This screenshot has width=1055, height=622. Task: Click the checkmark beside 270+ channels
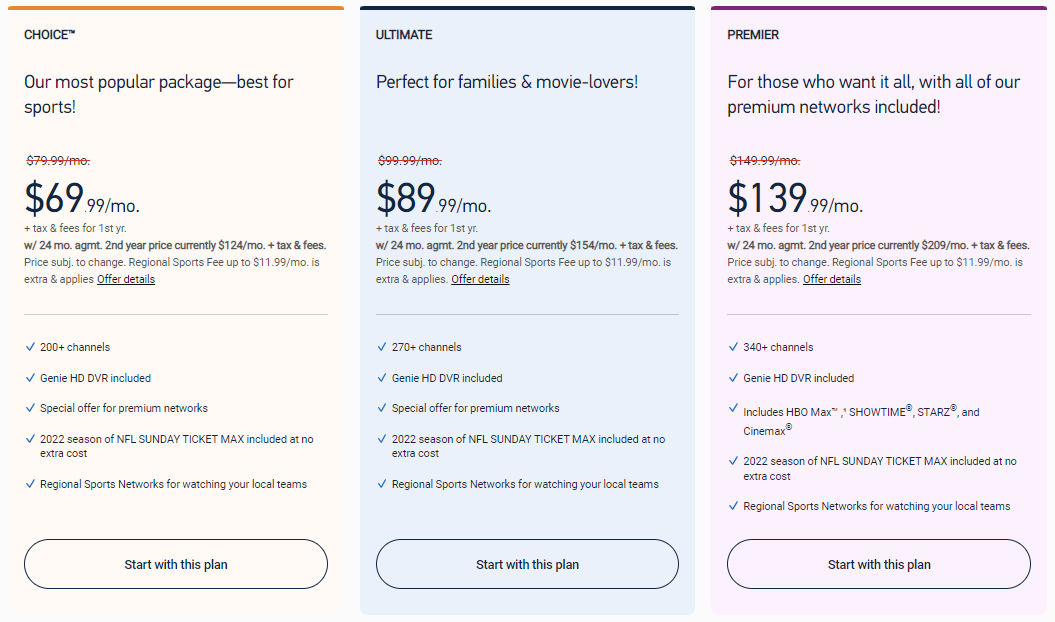click(x=382, y=347)
